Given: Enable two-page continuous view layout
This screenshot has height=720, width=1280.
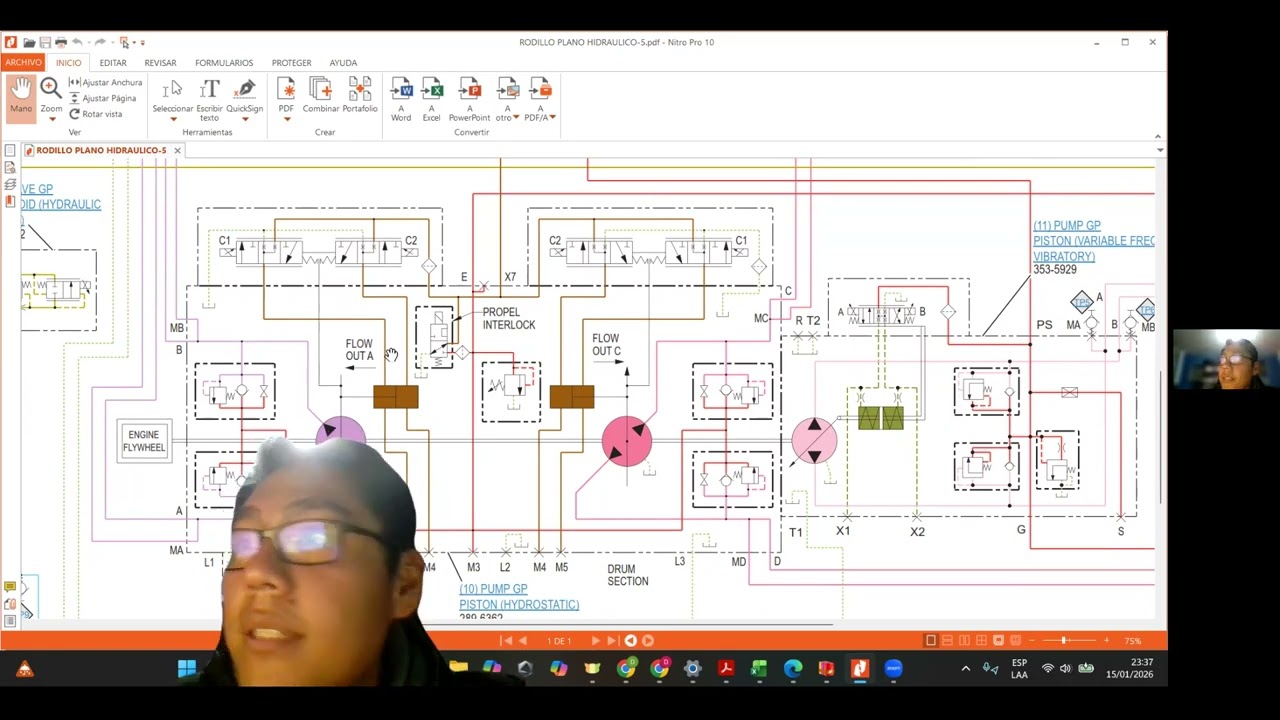Looking at the screenshot, I should tap(982, 640).
